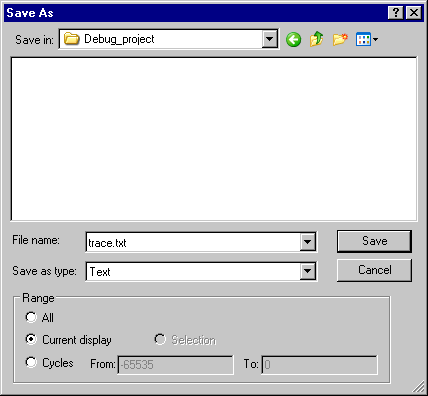The height and width of the screenshot is (396, 428).
Task: Click the help question mark button
Action: pyautogui.click(x=396, y=13)
